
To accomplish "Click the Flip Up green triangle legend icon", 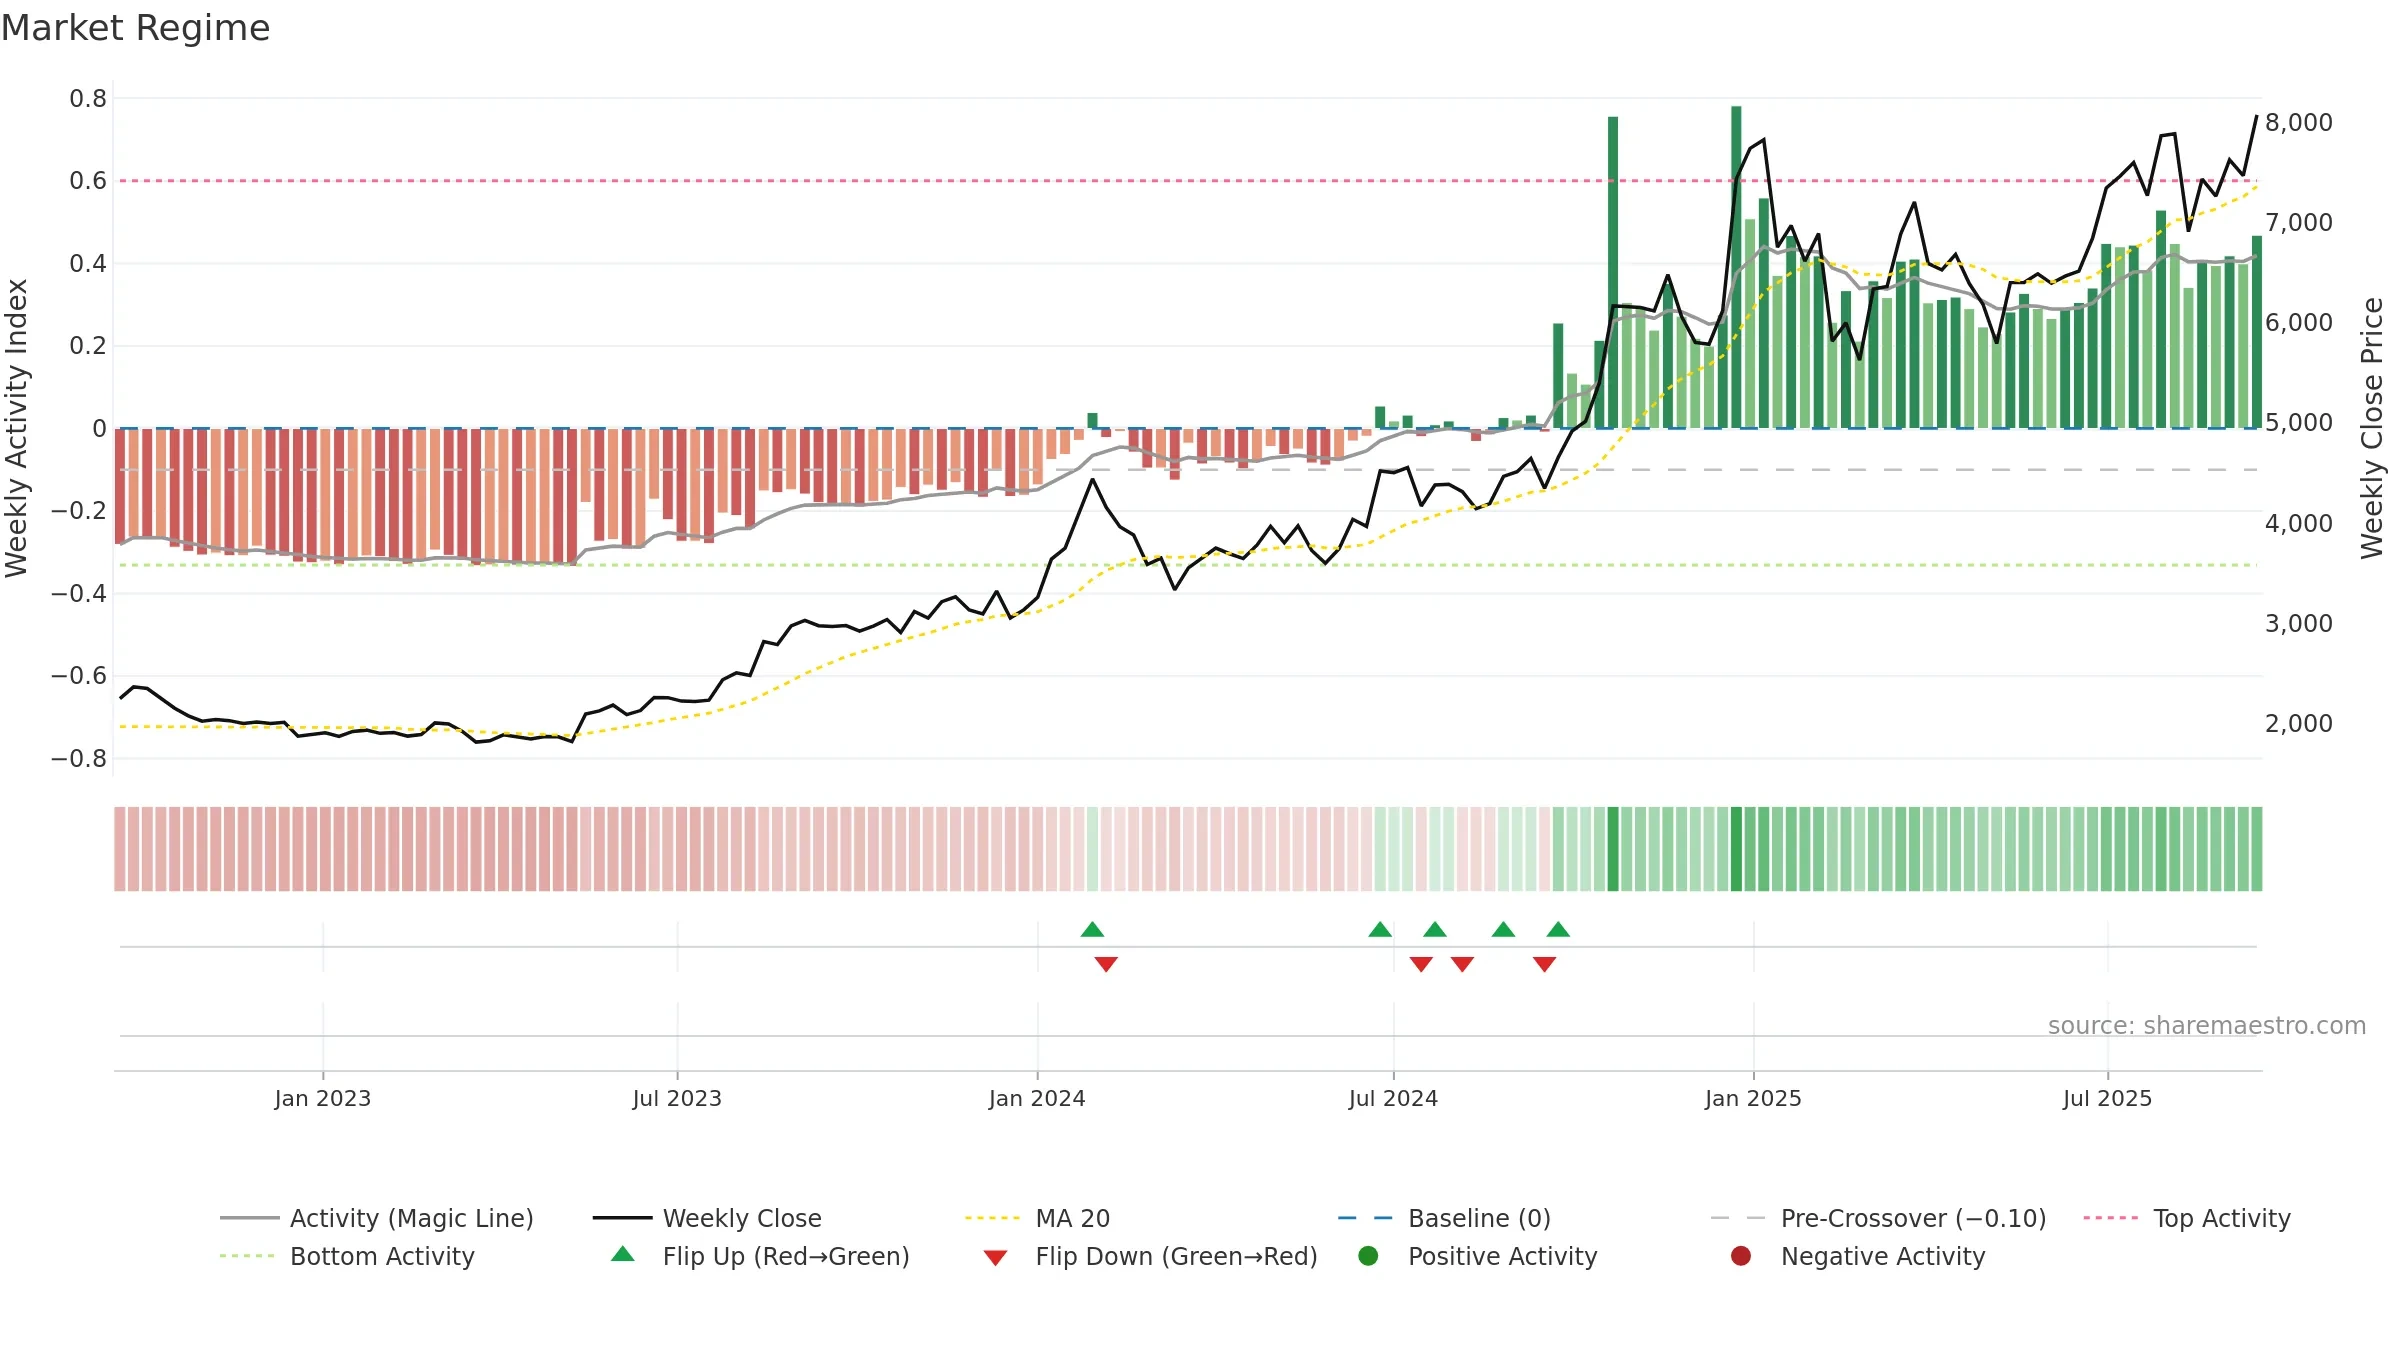I will tap(623, 1254).
